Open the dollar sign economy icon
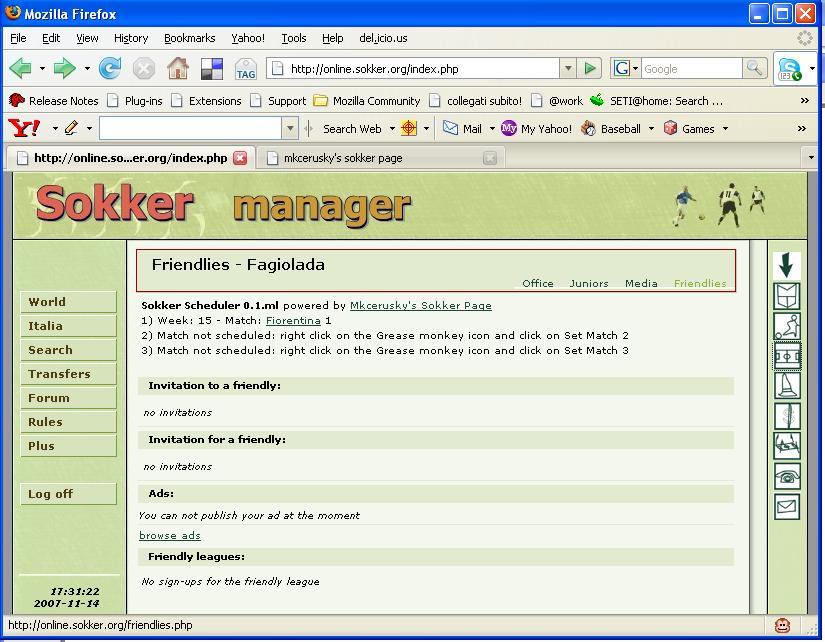 coord(787,416)
